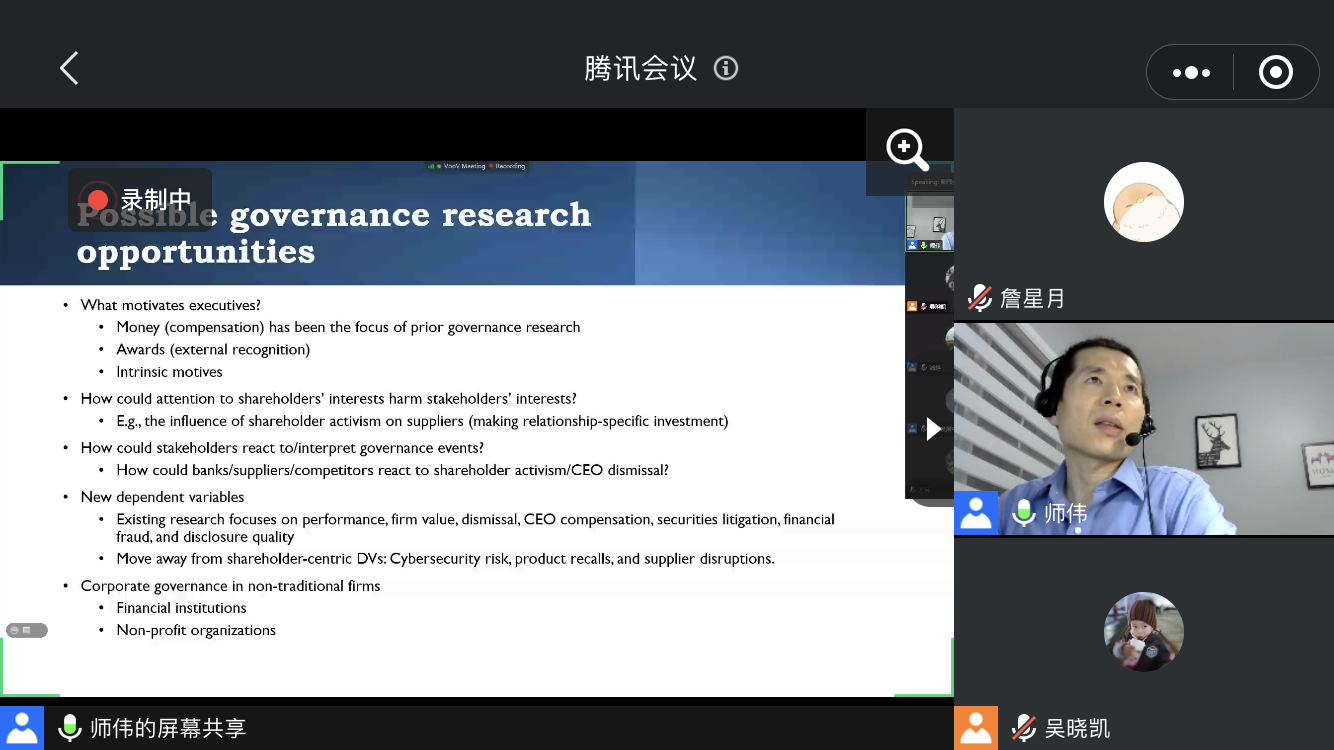This screenshot has width=1334, height=750.
Task: Click 'Non-profit organizations' line
Action: [x=196, y=630]
